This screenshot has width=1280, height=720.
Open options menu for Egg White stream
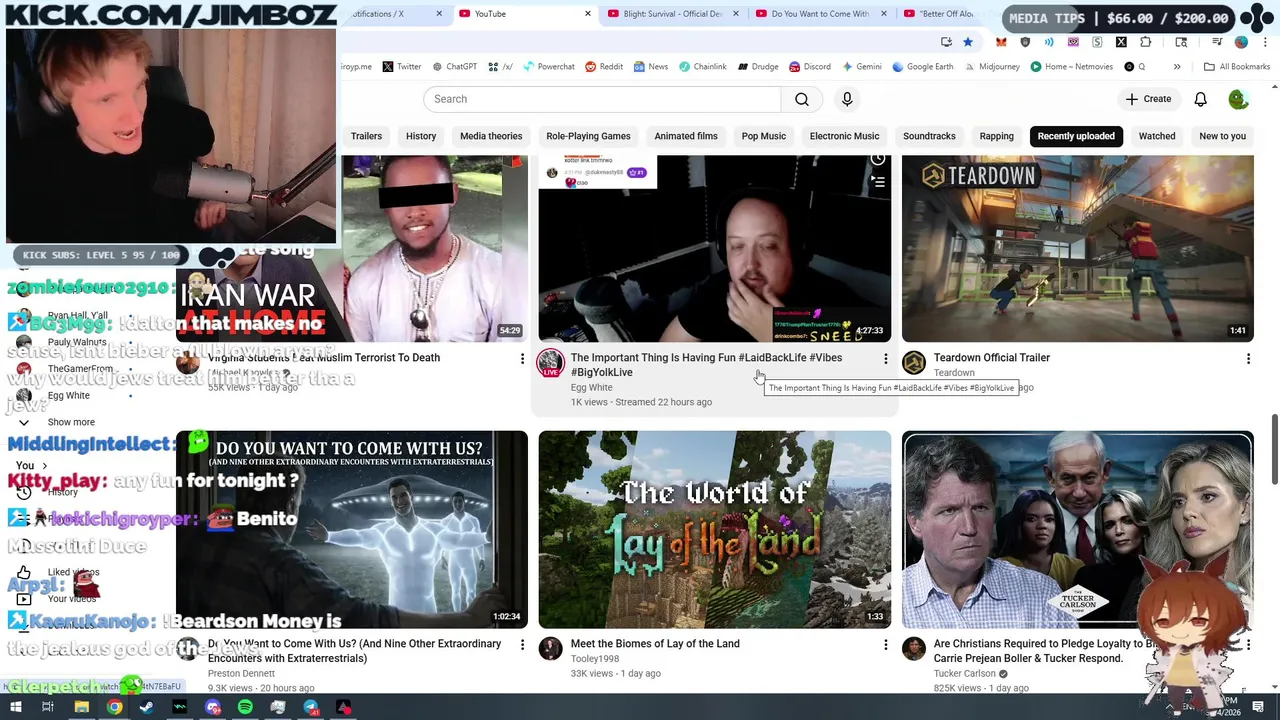coord(885,358)
